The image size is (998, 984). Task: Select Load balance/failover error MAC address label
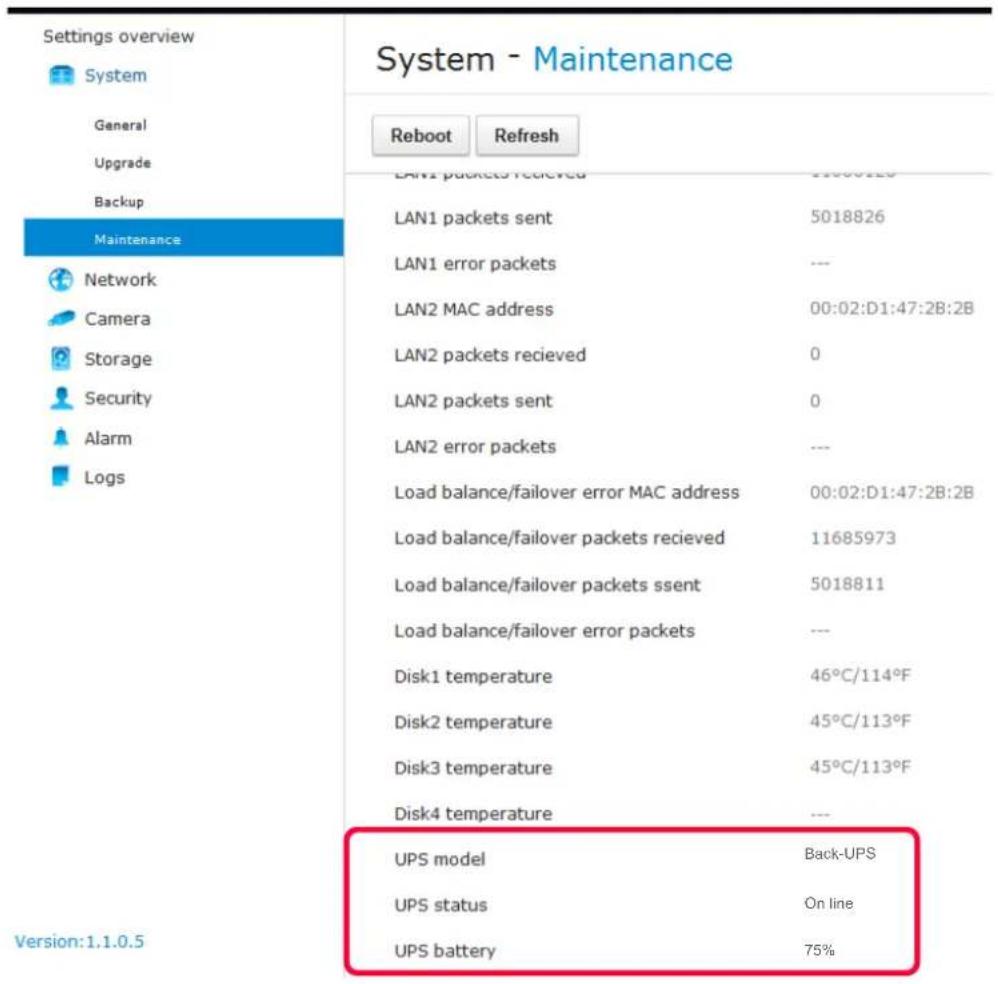pyautogui.click(x=566, y=492)
